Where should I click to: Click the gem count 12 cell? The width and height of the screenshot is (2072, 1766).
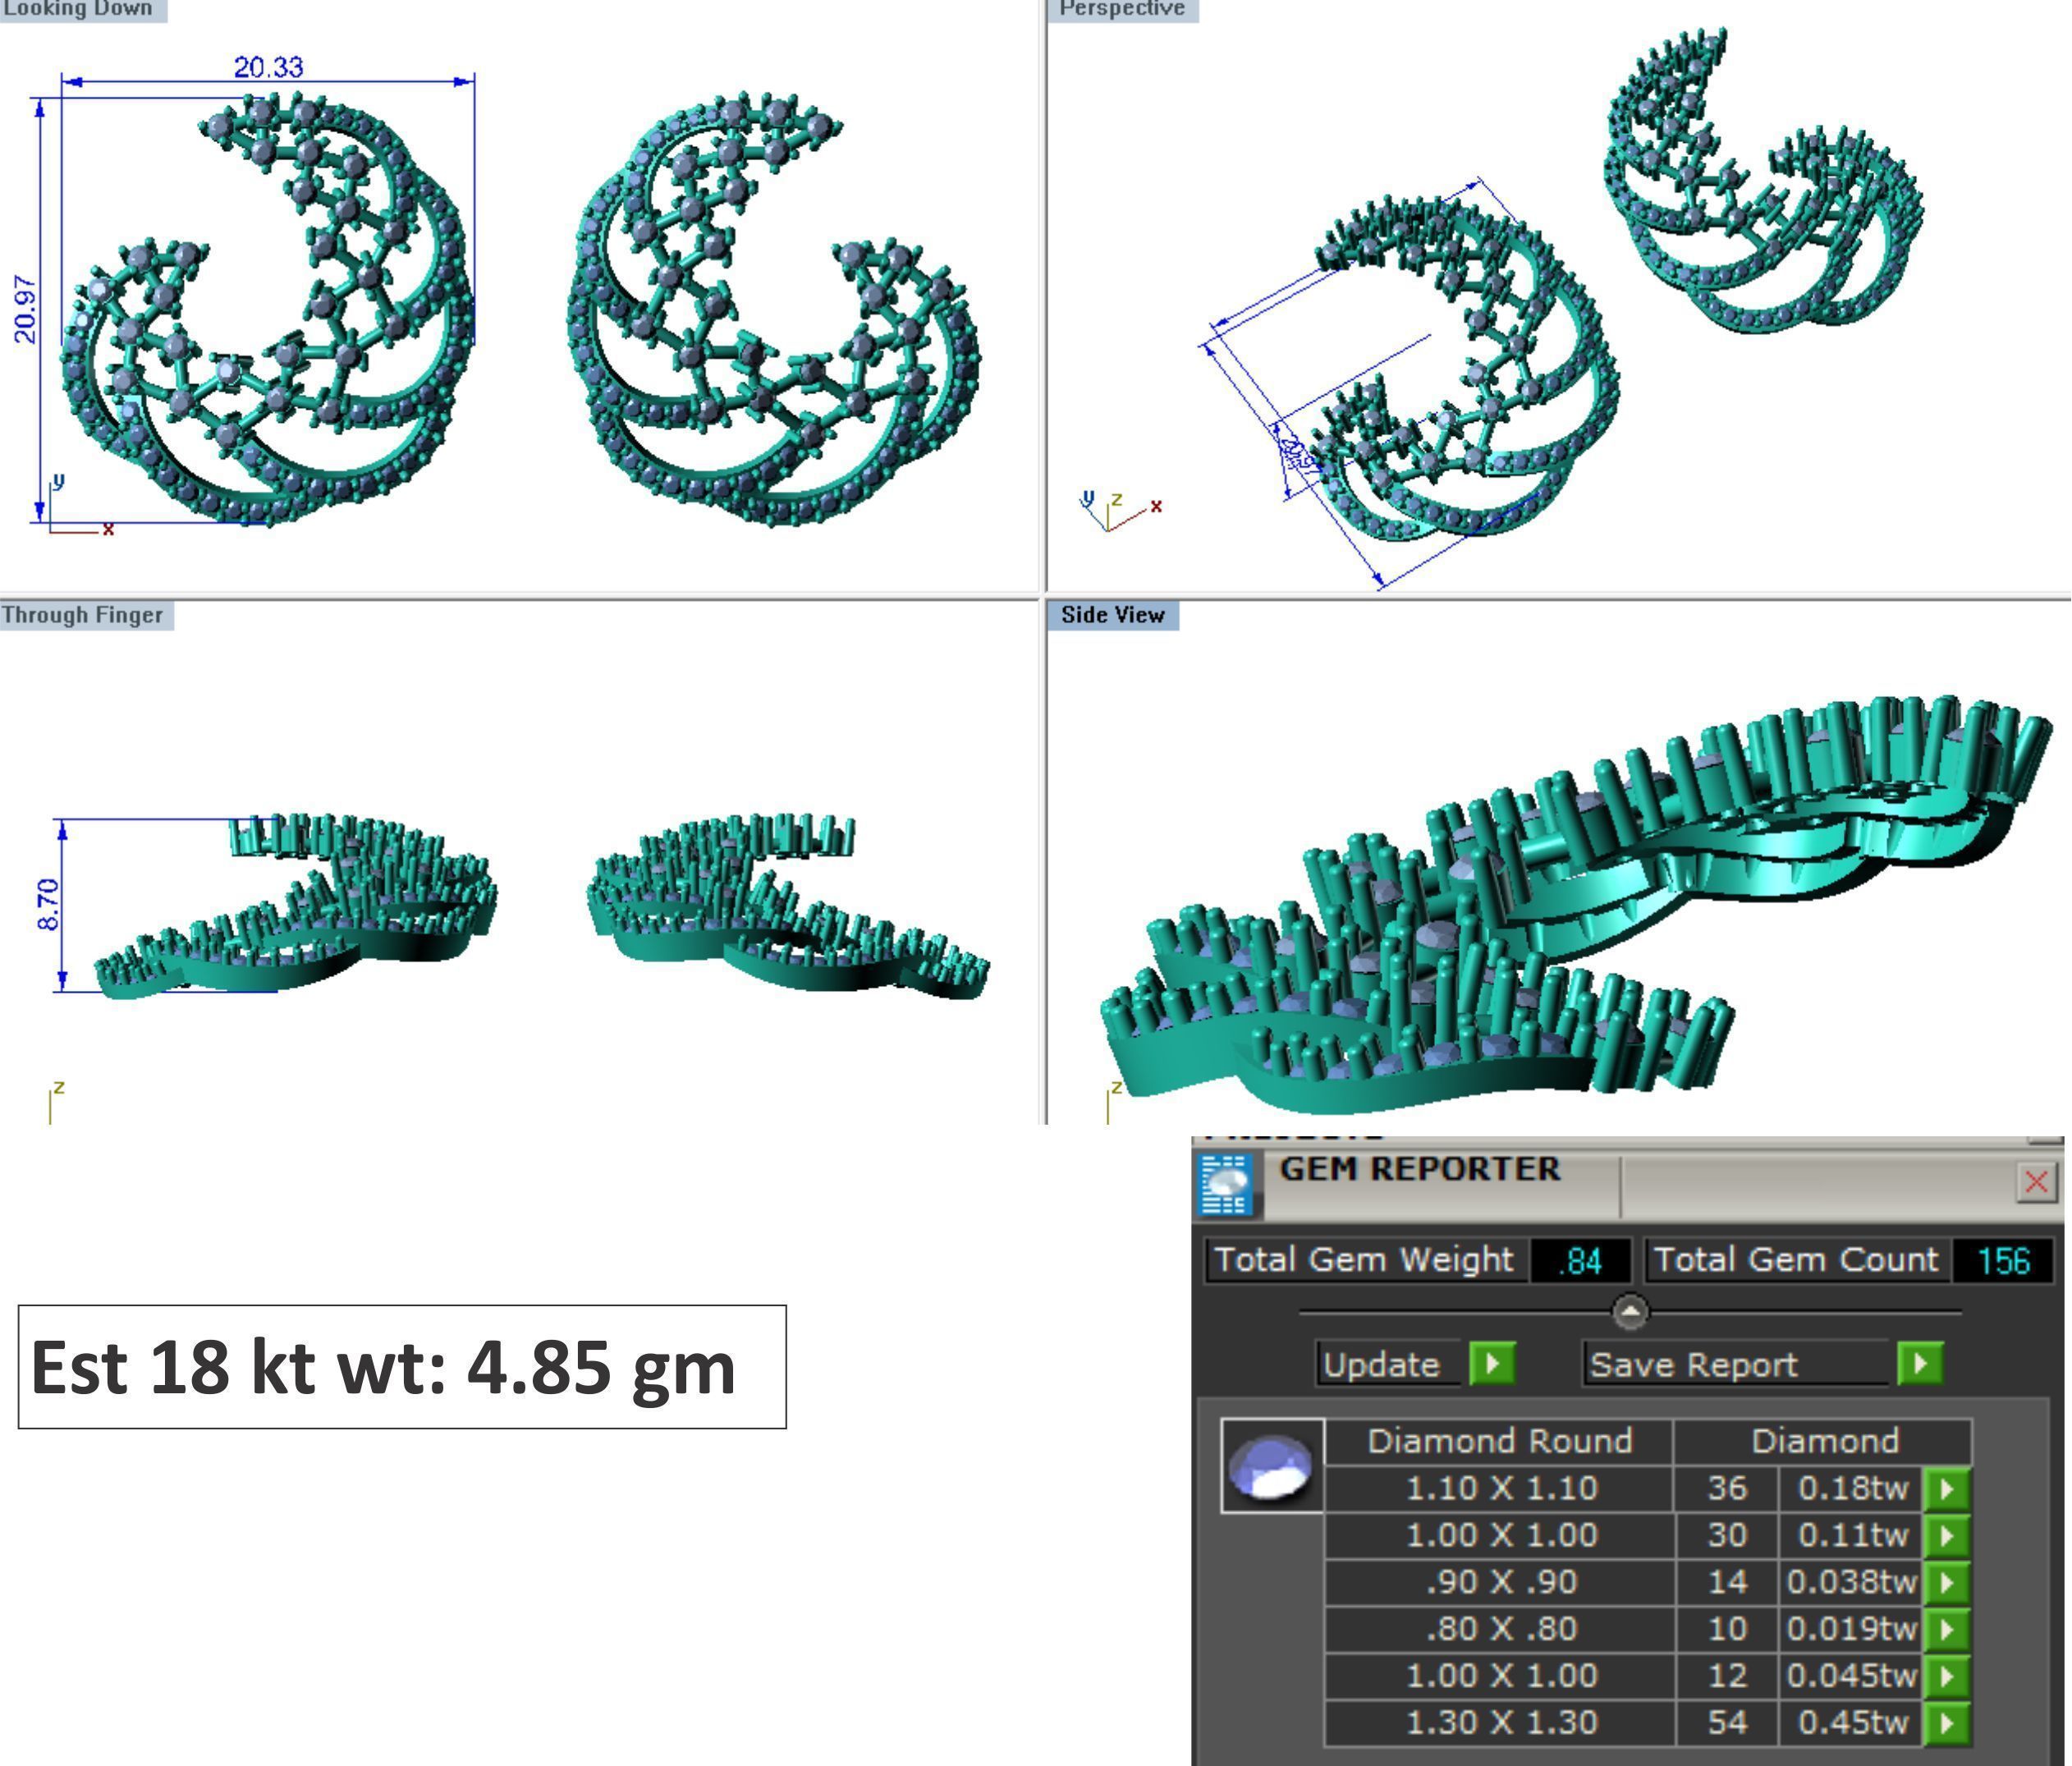coord(1727,1677)
